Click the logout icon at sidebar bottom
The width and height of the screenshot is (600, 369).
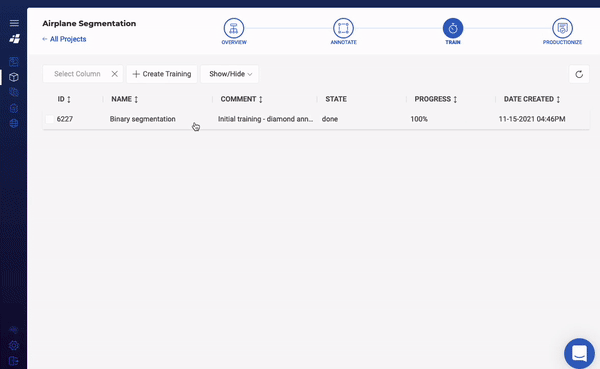point(14,361)
